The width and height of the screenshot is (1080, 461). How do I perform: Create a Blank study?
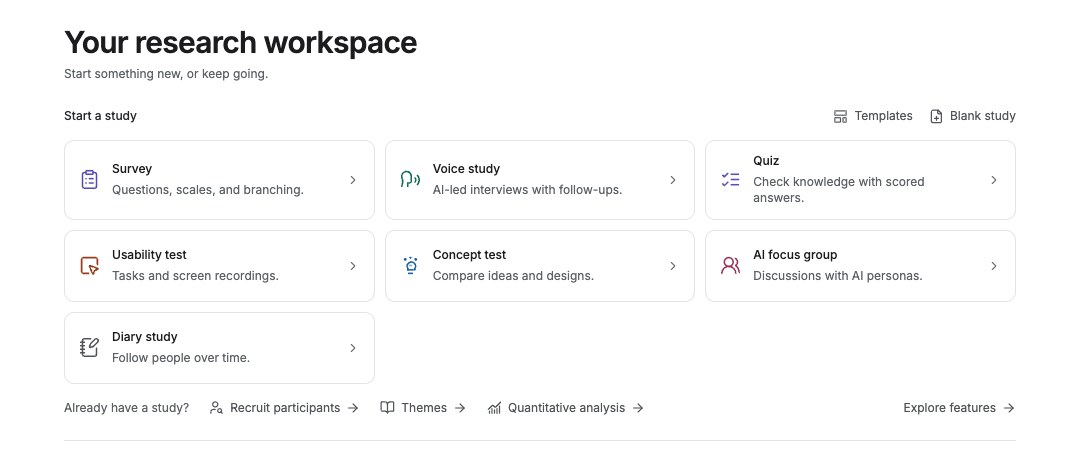click(x=973, y=116)
